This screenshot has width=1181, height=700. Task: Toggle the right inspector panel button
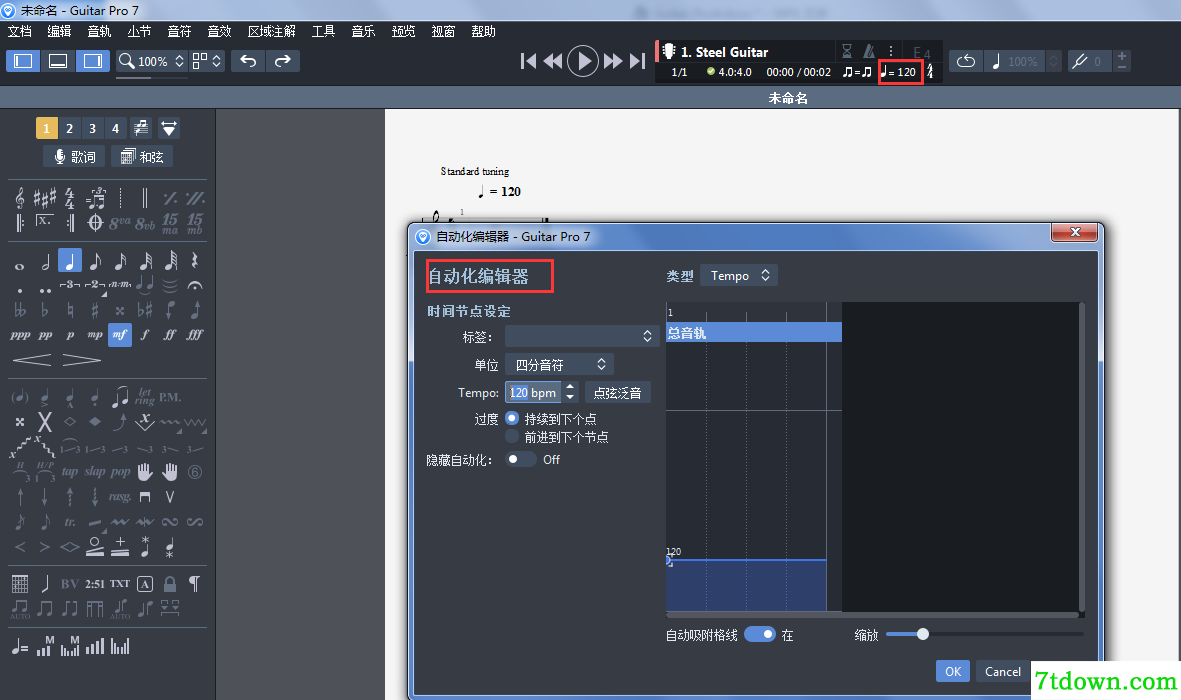click(93, 61)
